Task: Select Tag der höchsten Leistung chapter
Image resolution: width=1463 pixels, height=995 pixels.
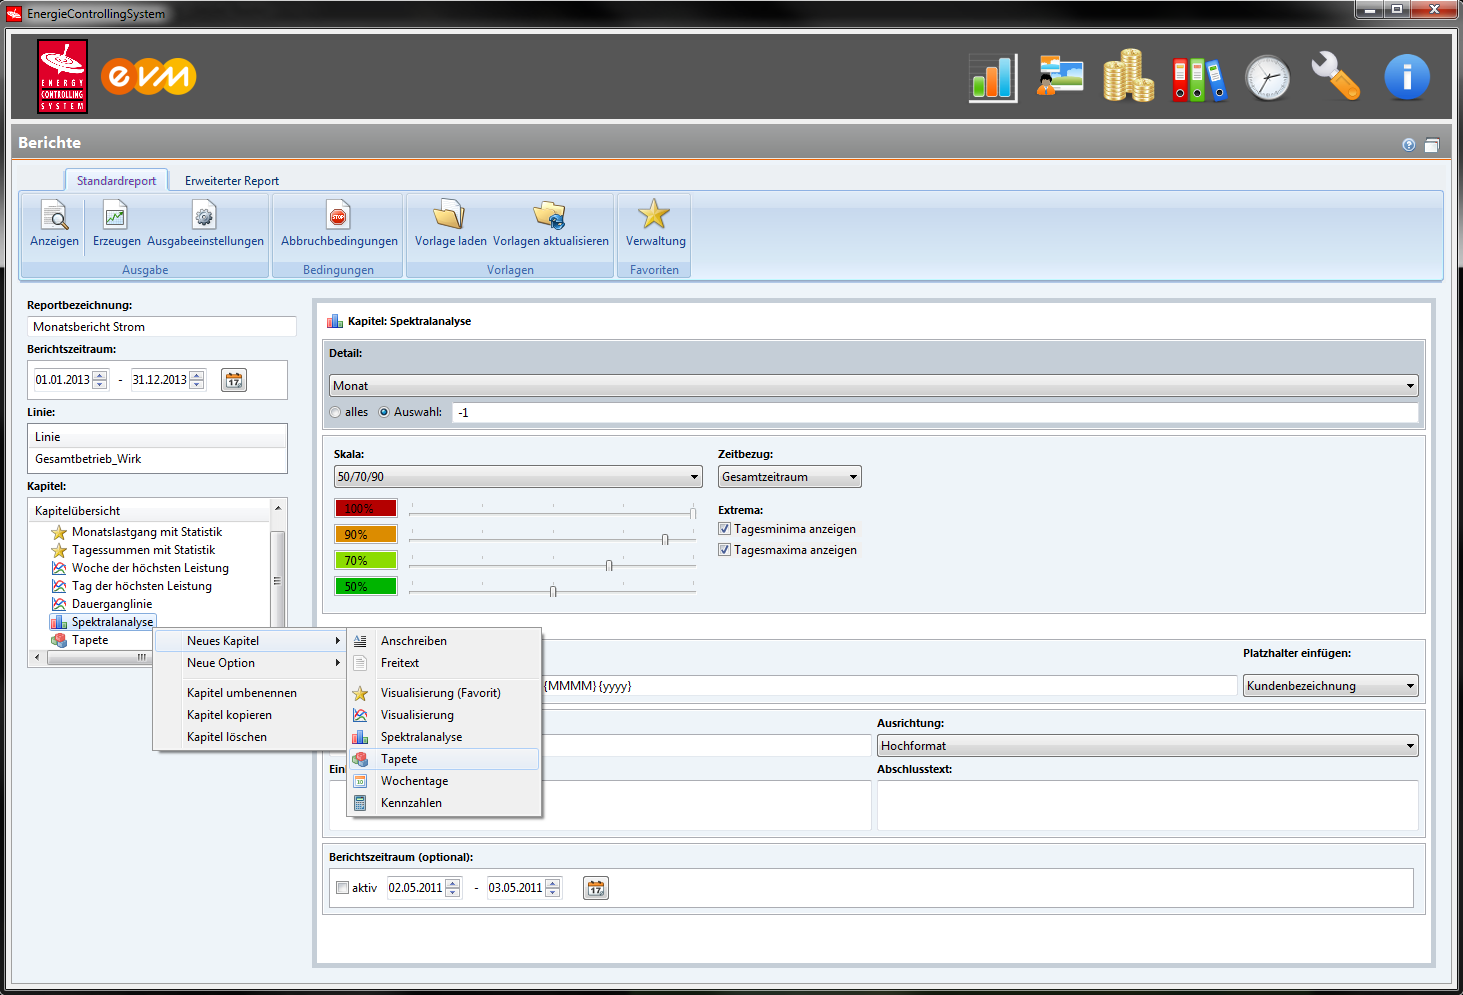Action: [x=142, y=586]
